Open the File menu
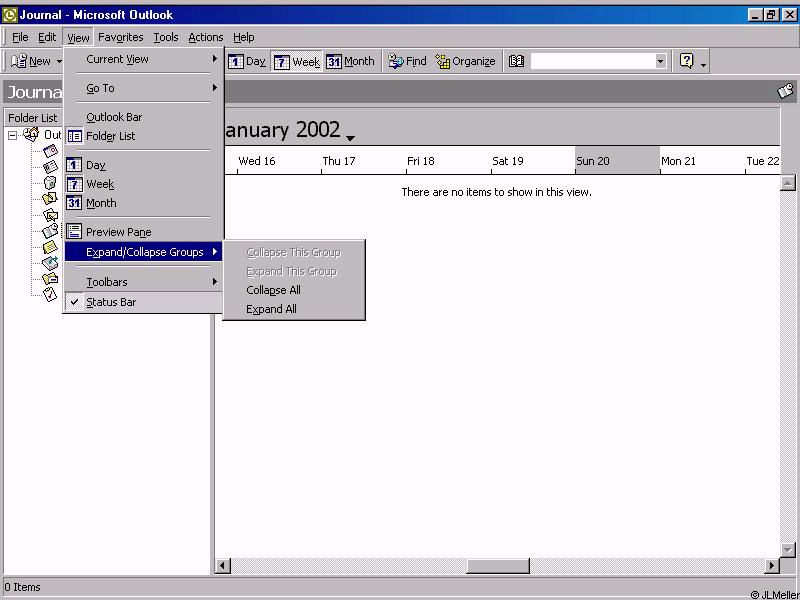This screenshot has height=600, width=800. (20, 37)
